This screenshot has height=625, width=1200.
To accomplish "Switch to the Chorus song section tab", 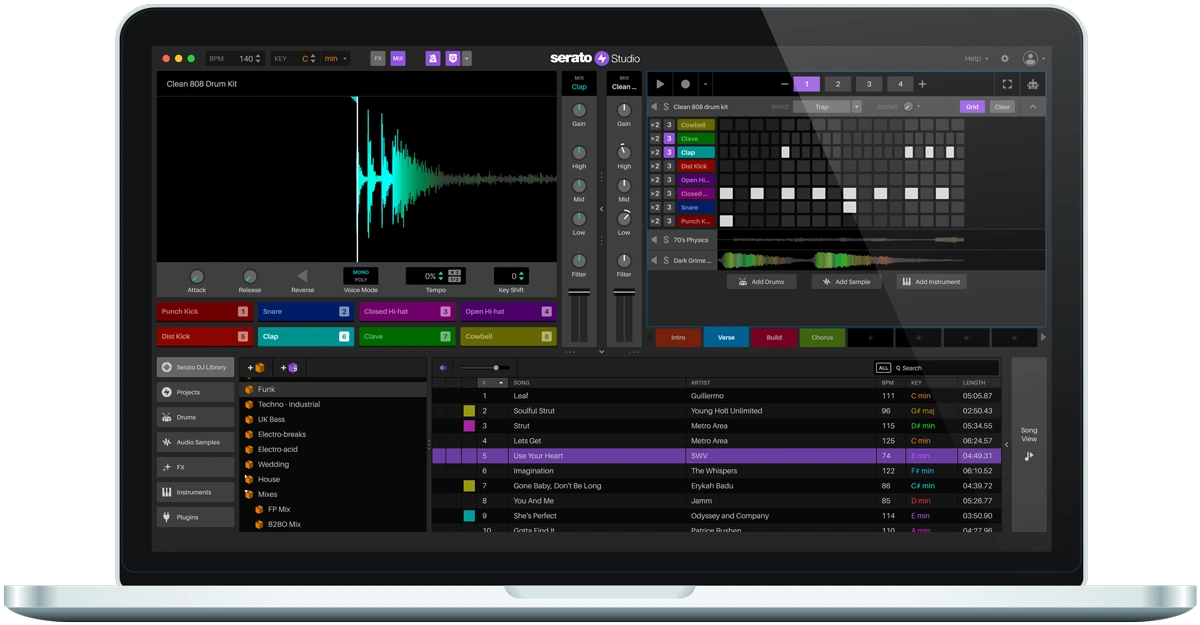I will (822, 338).
